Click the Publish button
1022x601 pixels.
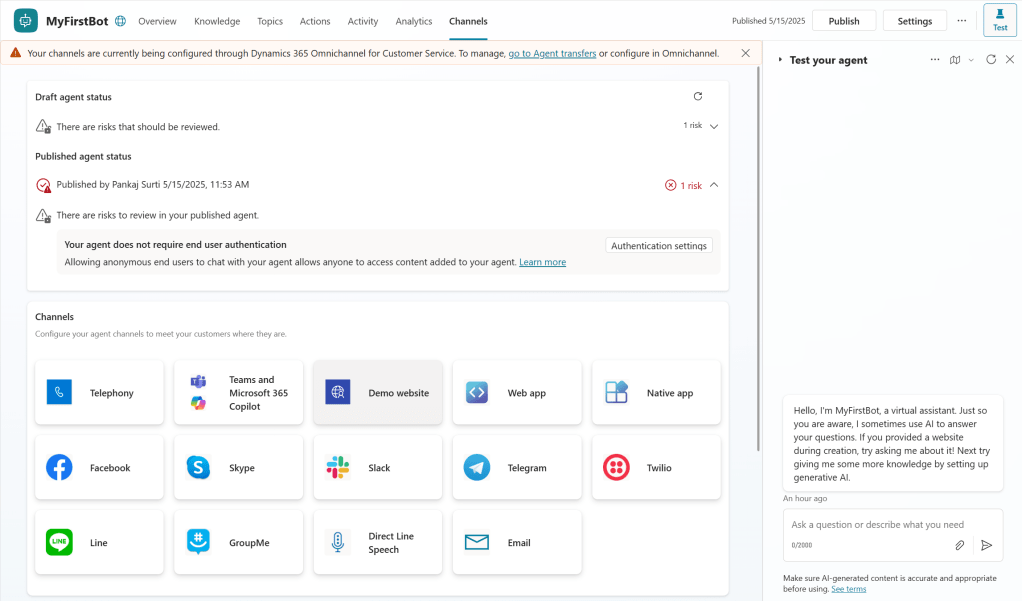[844, 21]
